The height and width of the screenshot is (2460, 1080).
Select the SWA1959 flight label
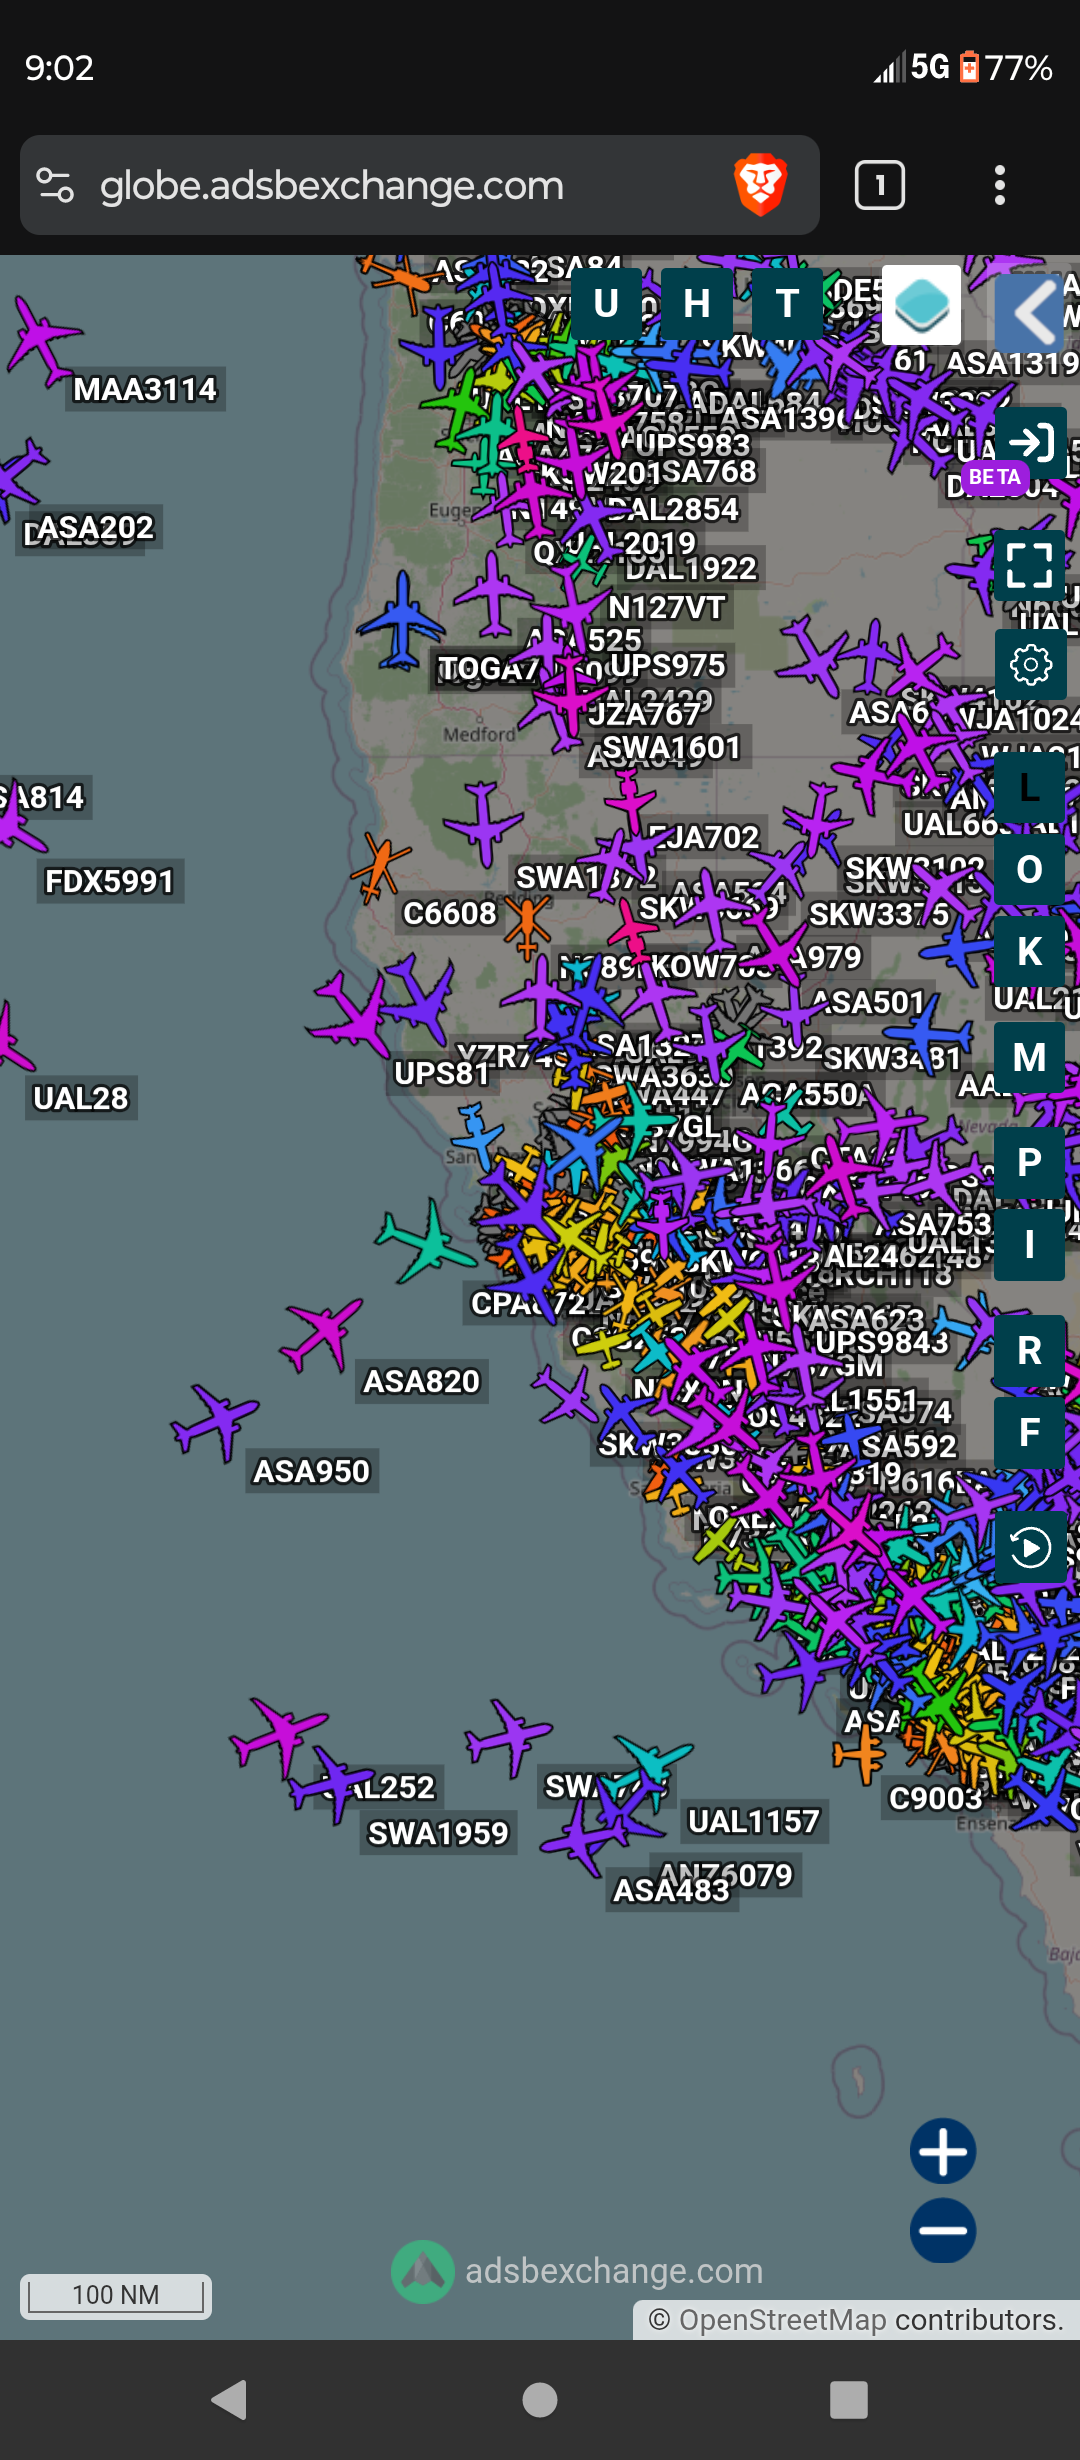coord(439,1834)
